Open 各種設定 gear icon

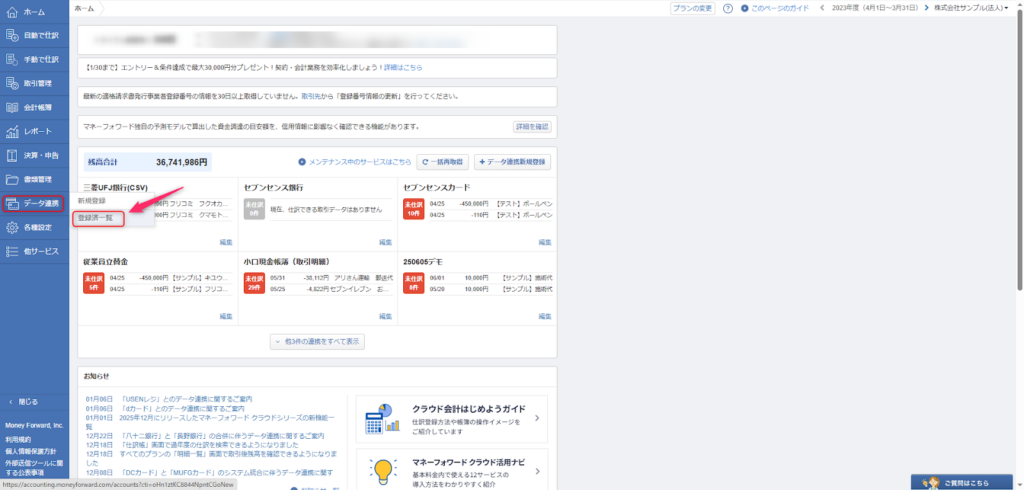point(12,227)
